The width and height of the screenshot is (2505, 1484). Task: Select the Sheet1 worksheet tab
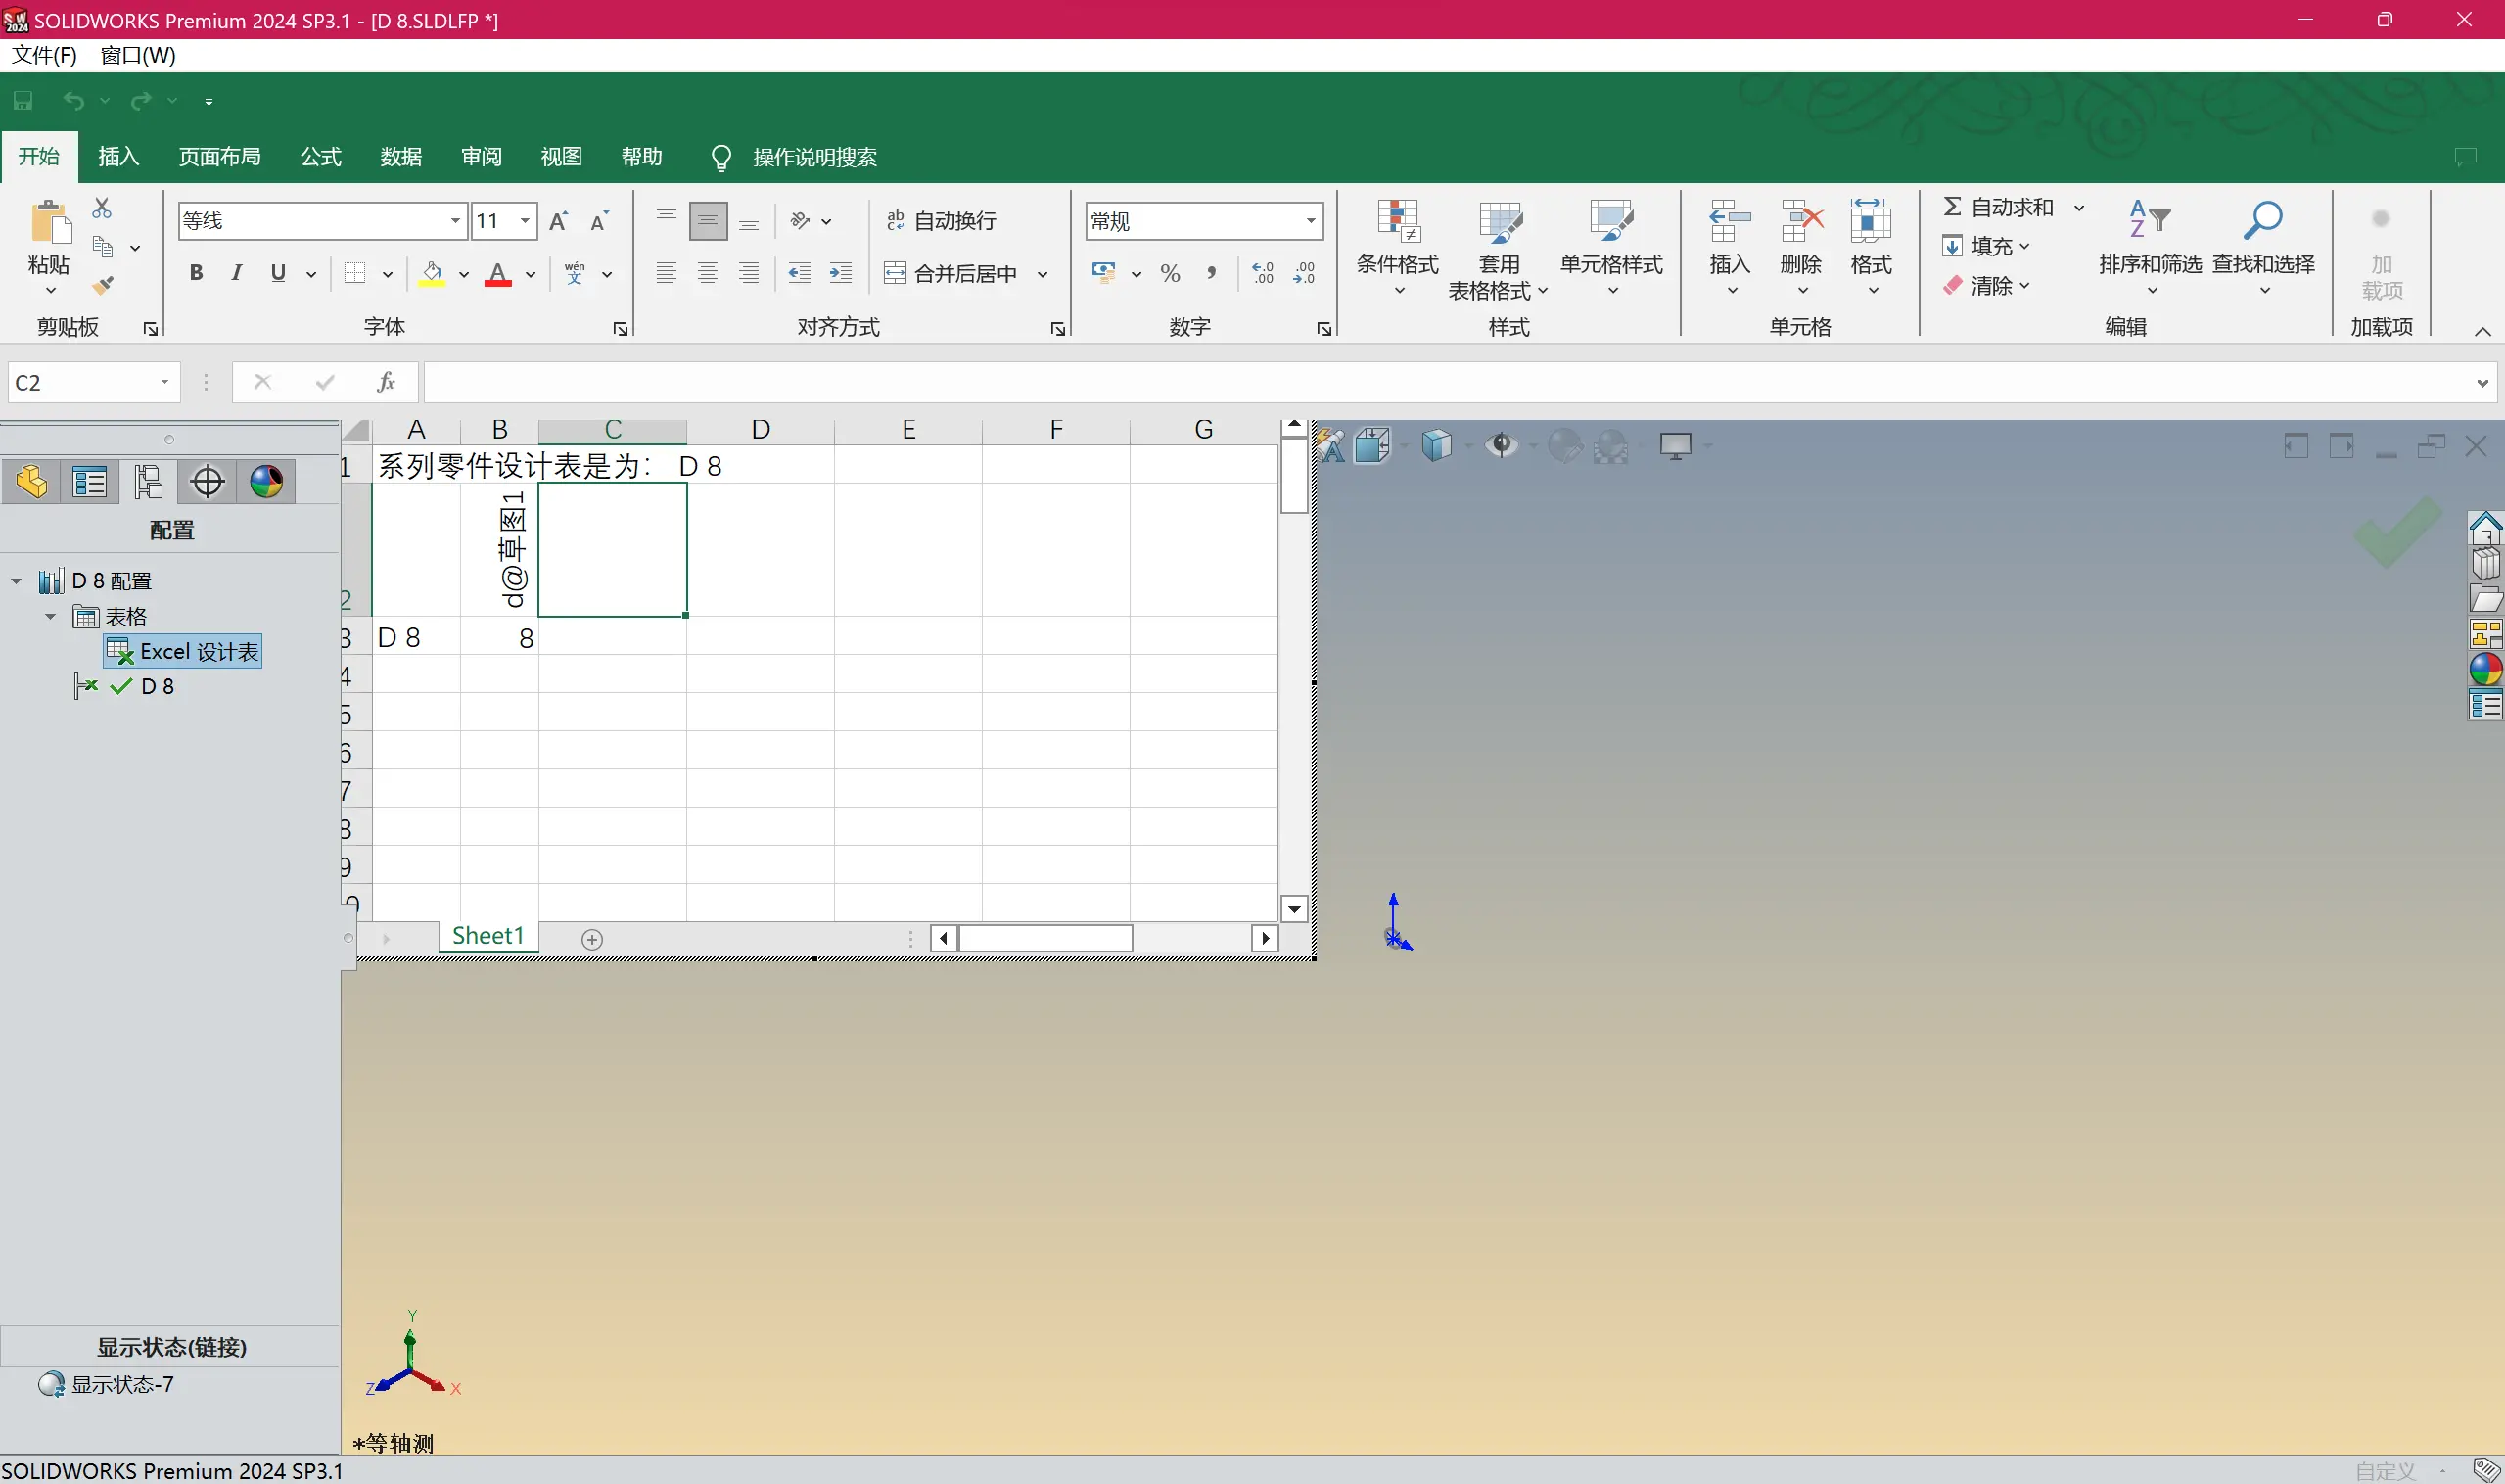(488, 935)
